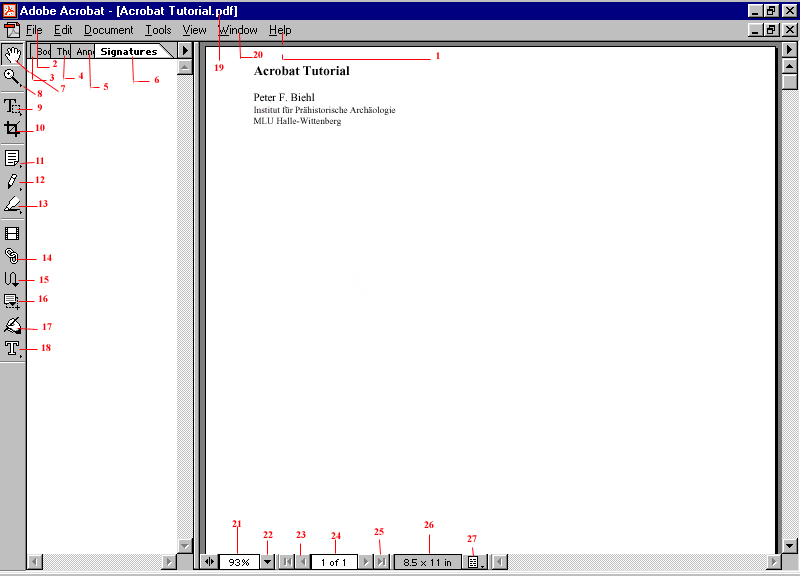Go to the next page
This screenshot has width=800, height=576.
pyautogui.click(x=365, y=562)
